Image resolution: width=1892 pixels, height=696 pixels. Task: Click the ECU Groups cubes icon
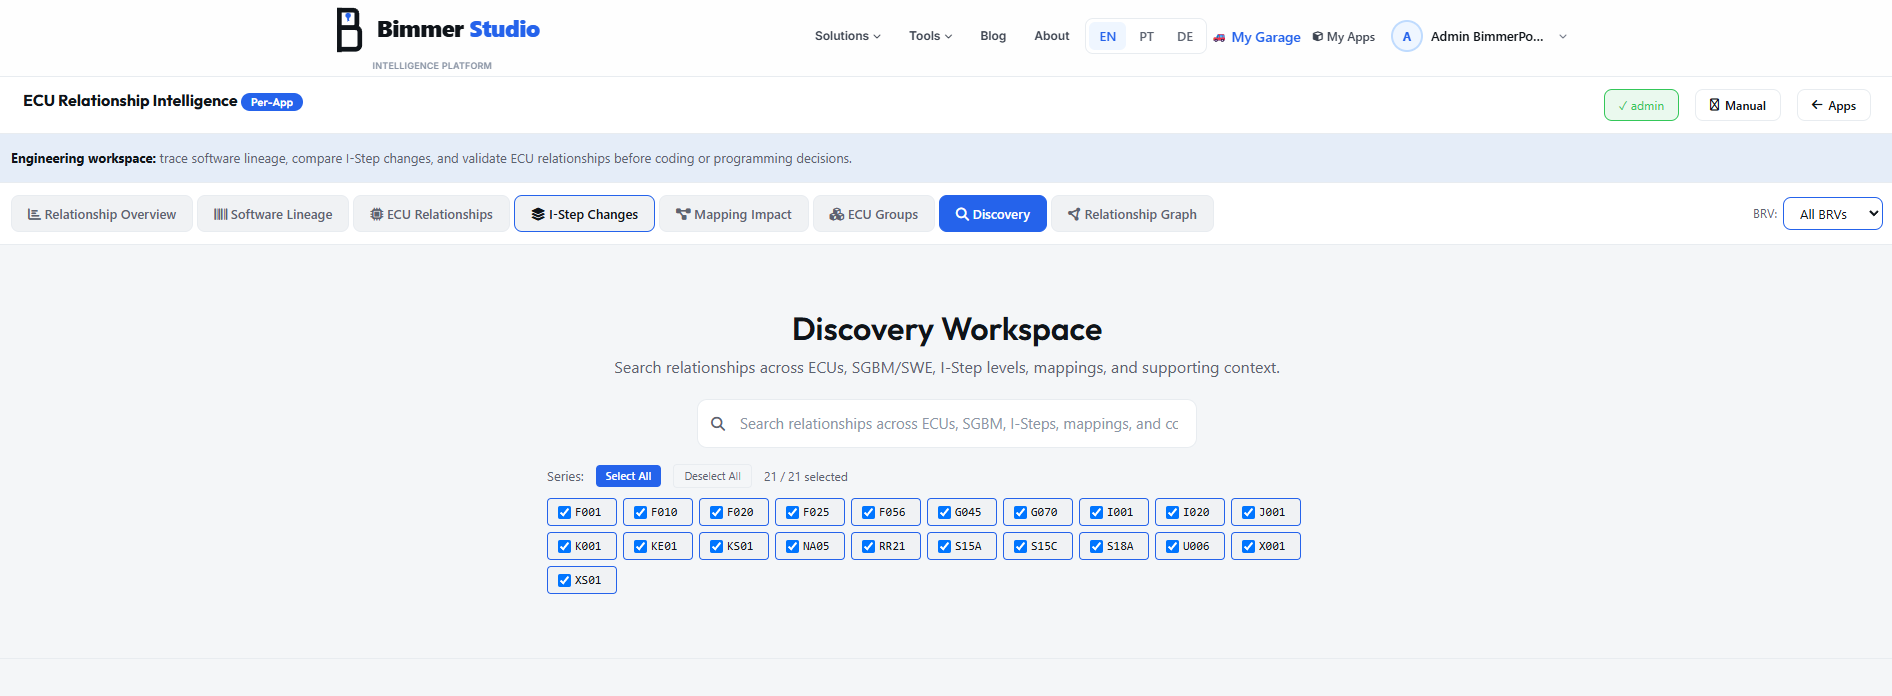(837, 214)
